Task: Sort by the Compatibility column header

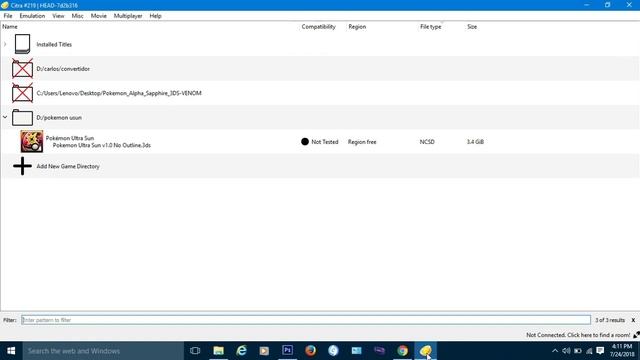Action: point(318,27)
